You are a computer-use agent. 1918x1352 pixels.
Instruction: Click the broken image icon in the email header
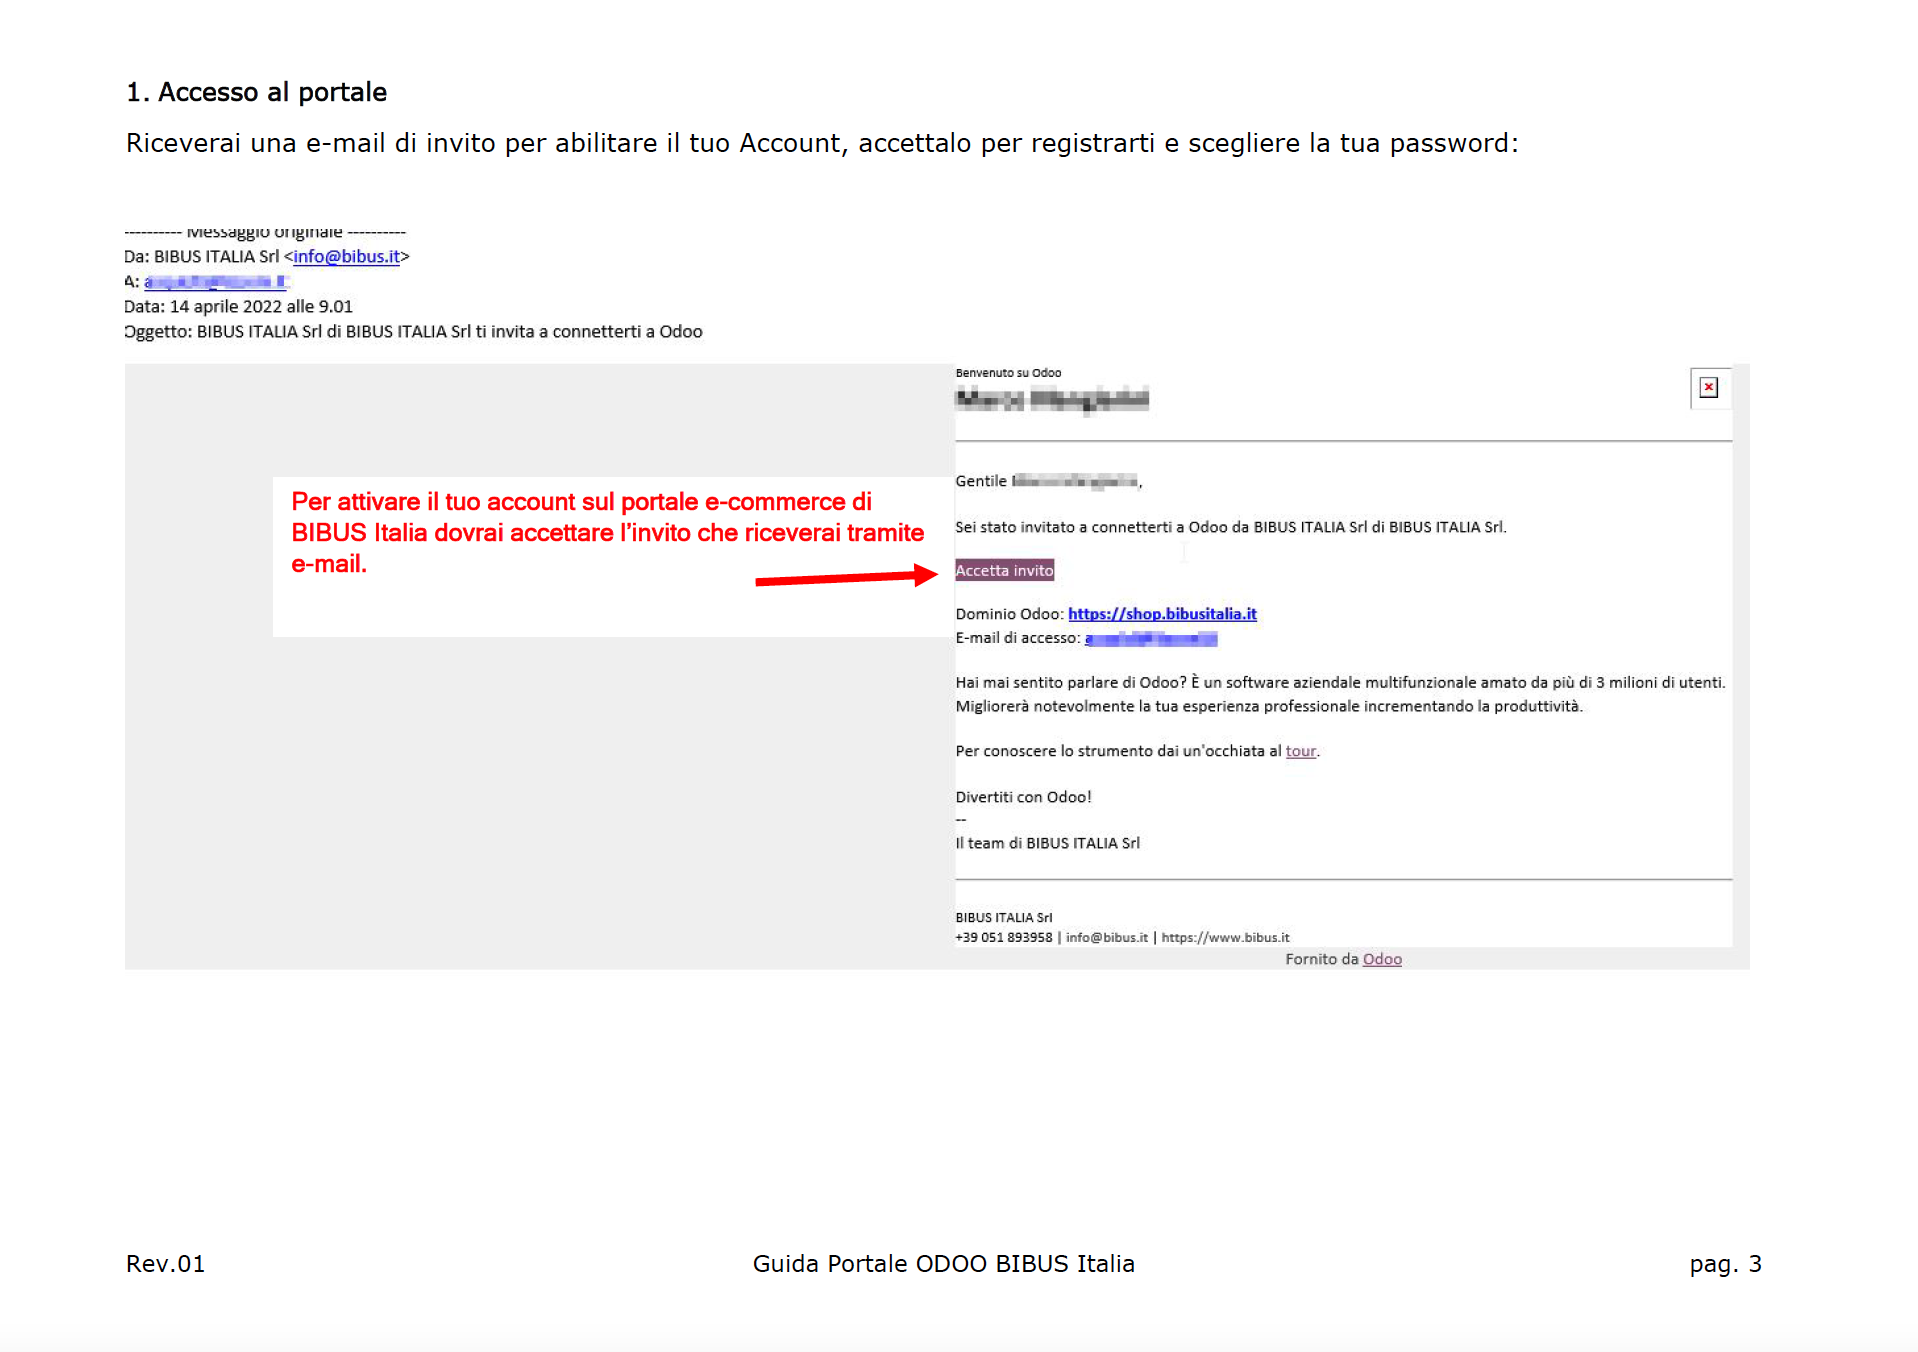point(1708,388)
